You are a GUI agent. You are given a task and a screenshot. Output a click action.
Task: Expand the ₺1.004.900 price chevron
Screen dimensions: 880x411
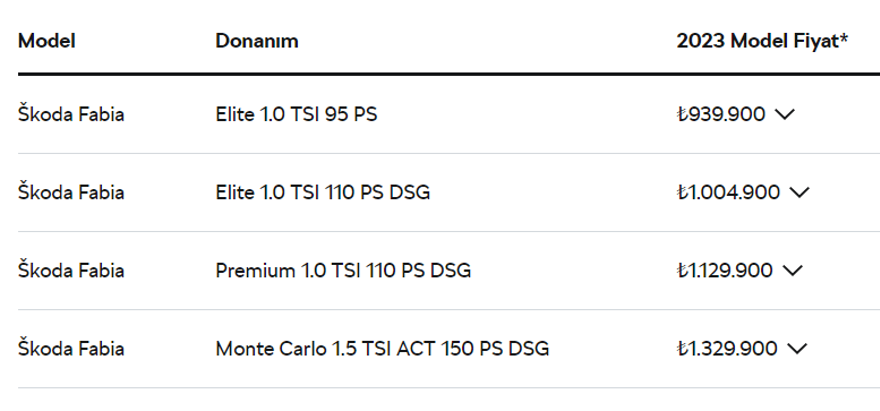pyautogui.click(x=800, y=192)
